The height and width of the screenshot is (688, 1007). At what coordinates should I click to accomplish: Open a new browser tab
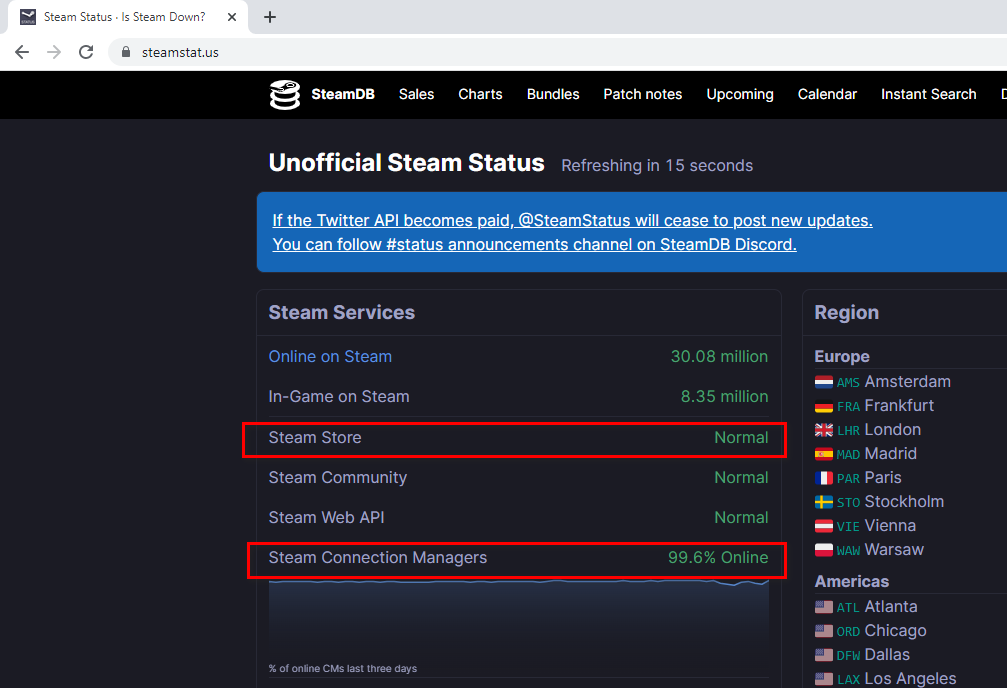[x=270, y=17]
